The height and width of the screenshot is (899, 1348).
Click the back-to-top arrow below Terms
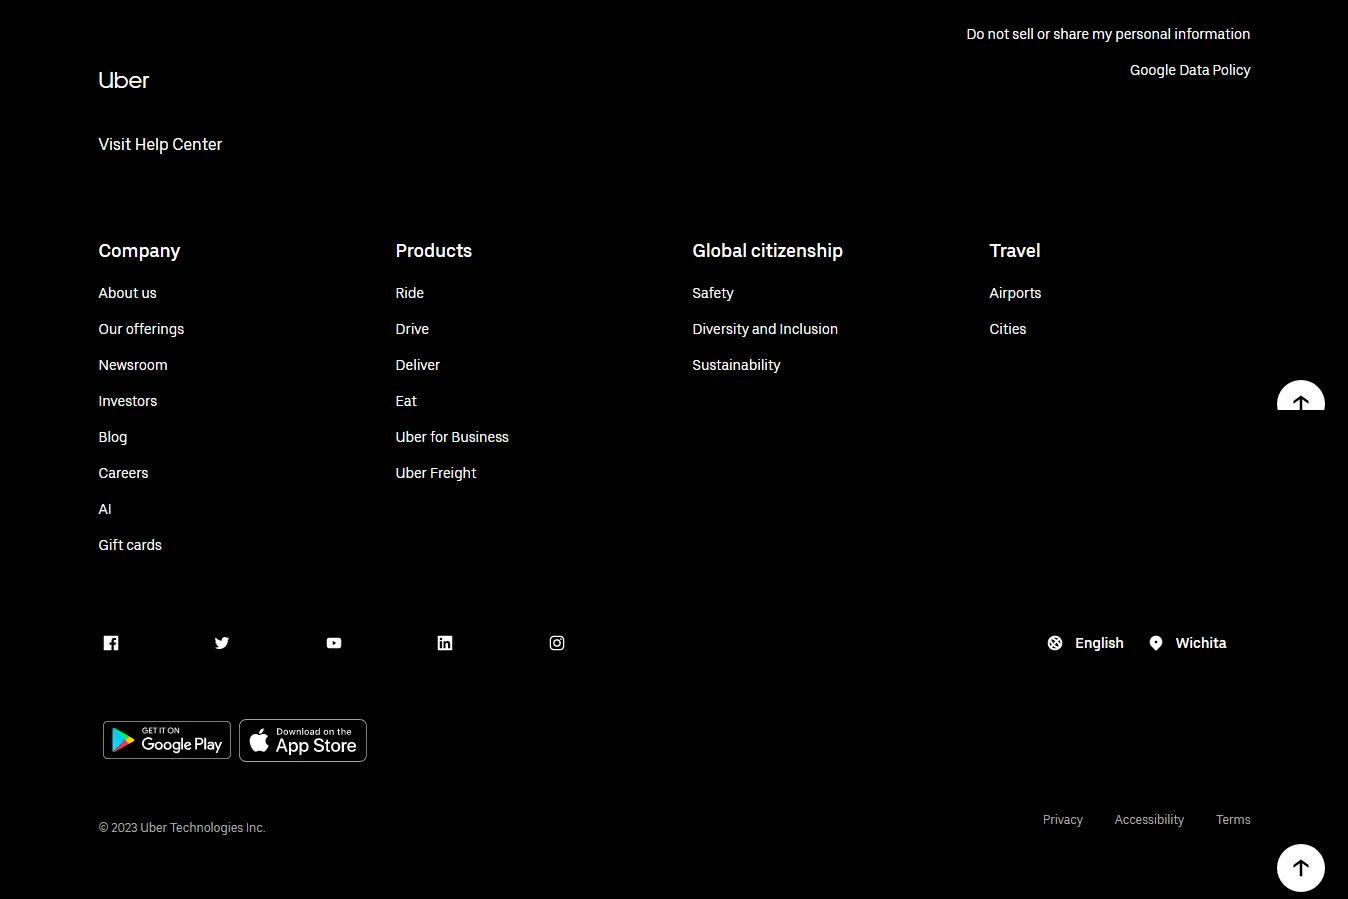pyautogui.click(x=1301, y=868)
